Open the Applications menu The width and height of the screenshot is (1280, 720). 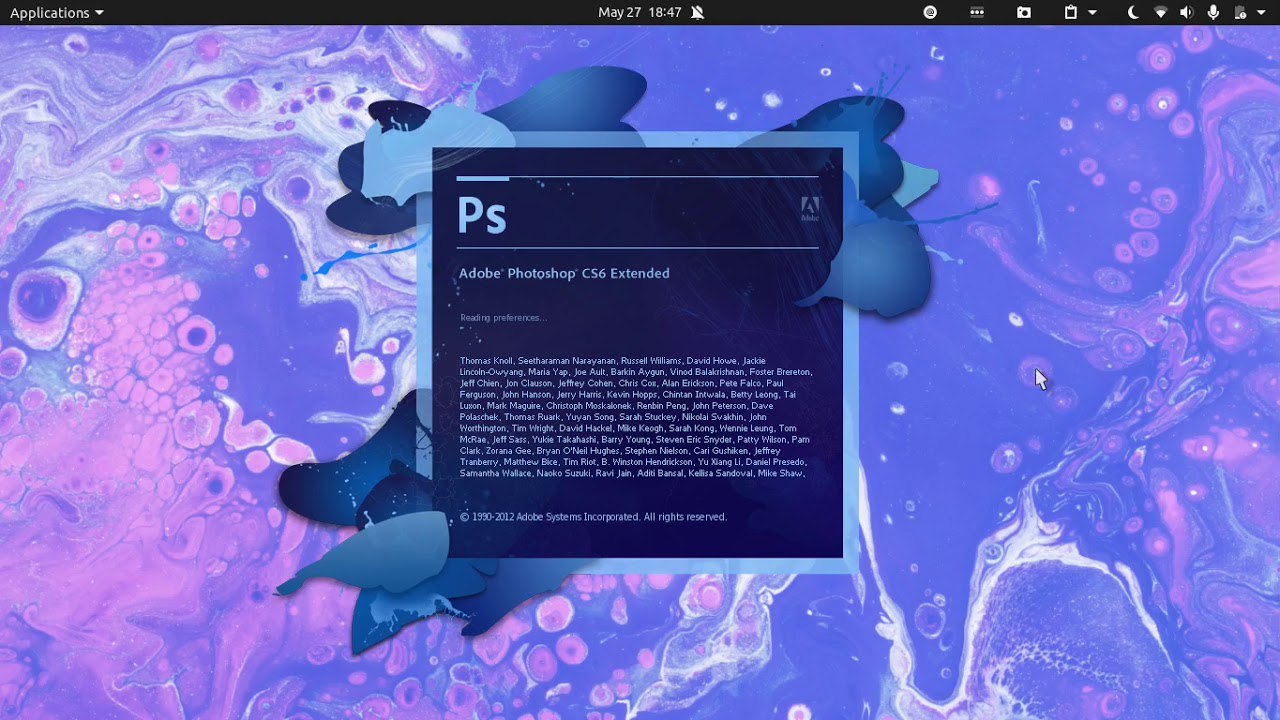[56, 12]
